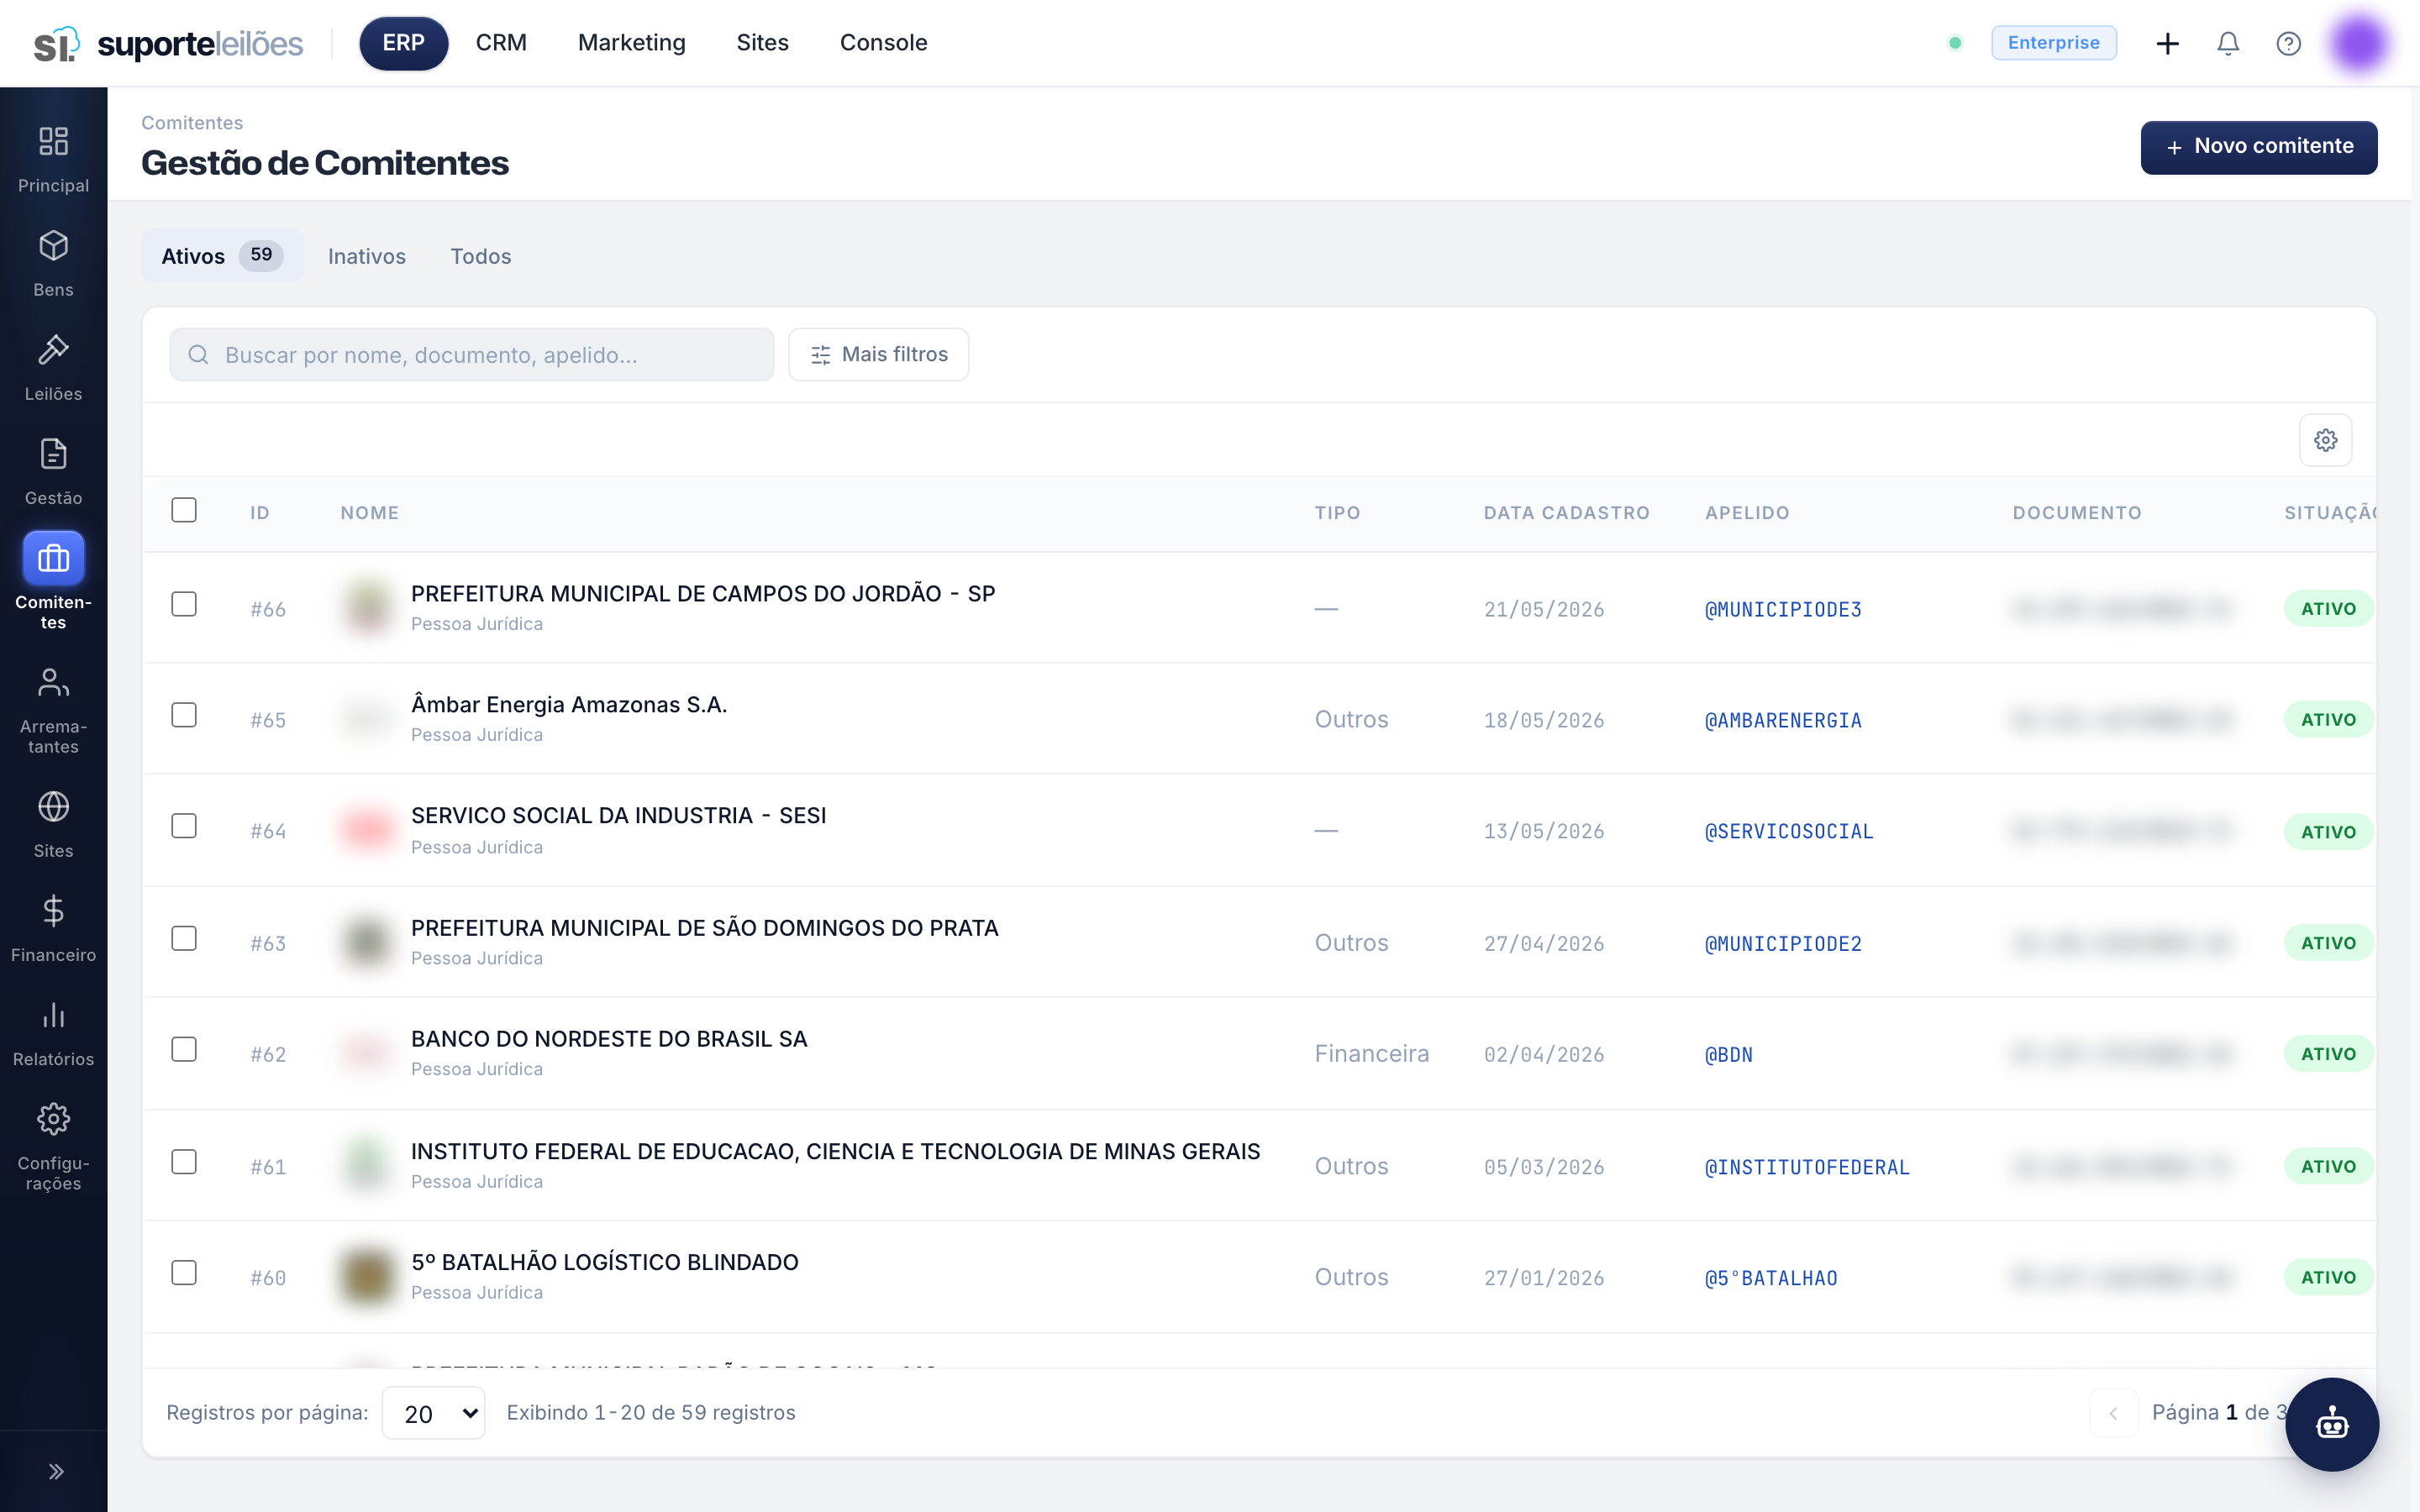Open the Marketing module
This screenshot has width=2420, height=1512.
tap(631, 43)
